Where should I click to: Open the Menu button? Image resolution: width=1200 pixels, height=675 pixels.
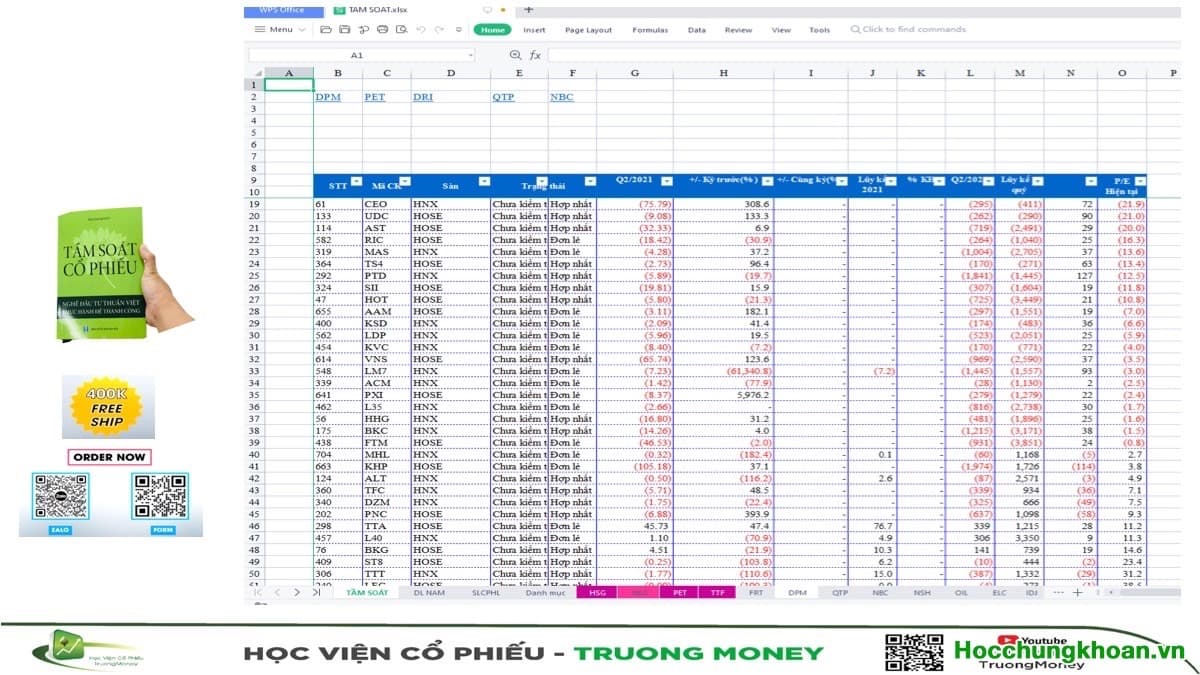coord(280,30)
